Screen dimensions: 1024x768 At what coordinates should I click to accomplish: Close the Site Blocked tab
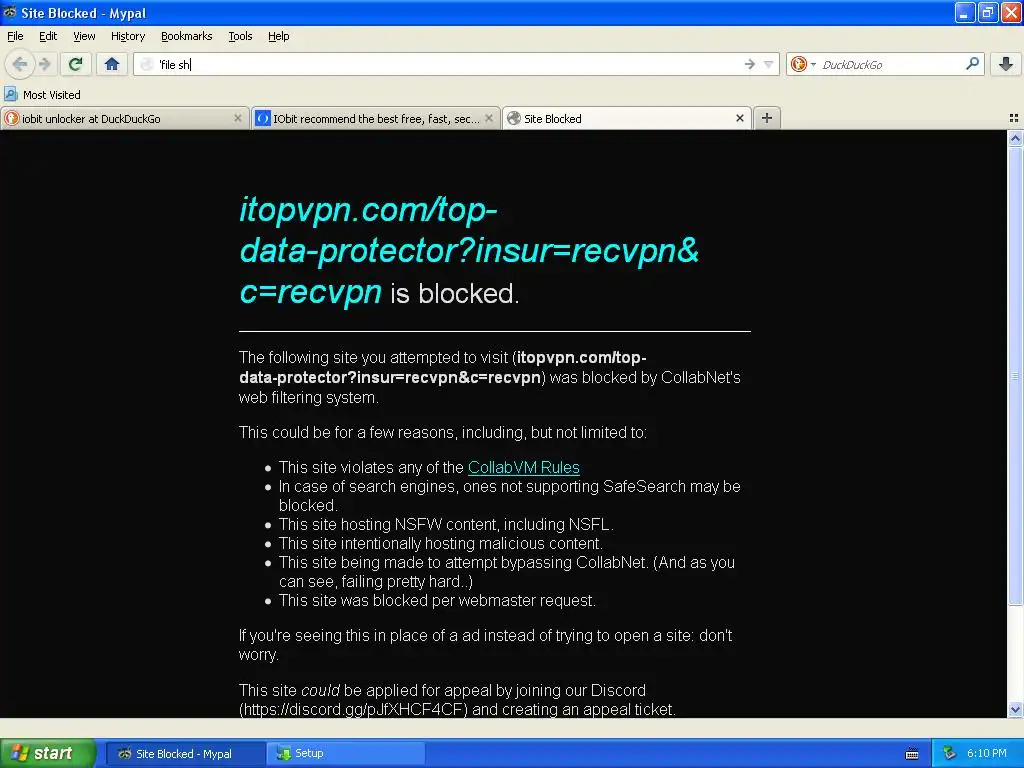click(x=739, y=118)
